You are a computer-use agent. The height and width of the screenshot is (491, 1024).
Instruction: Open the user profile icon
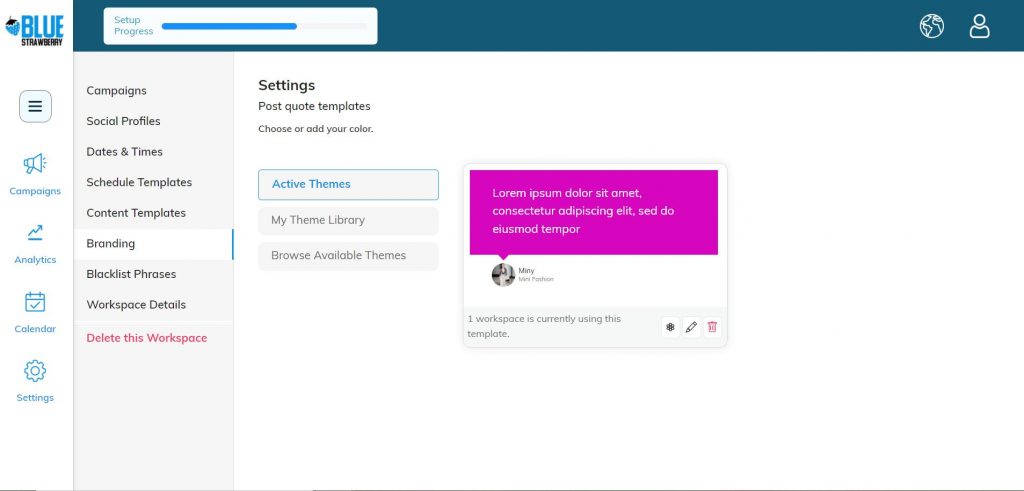point(979,26)
